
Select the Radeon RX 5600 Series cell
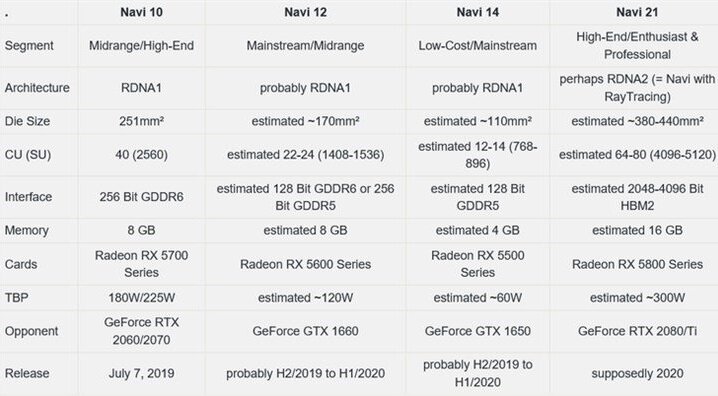305,264
